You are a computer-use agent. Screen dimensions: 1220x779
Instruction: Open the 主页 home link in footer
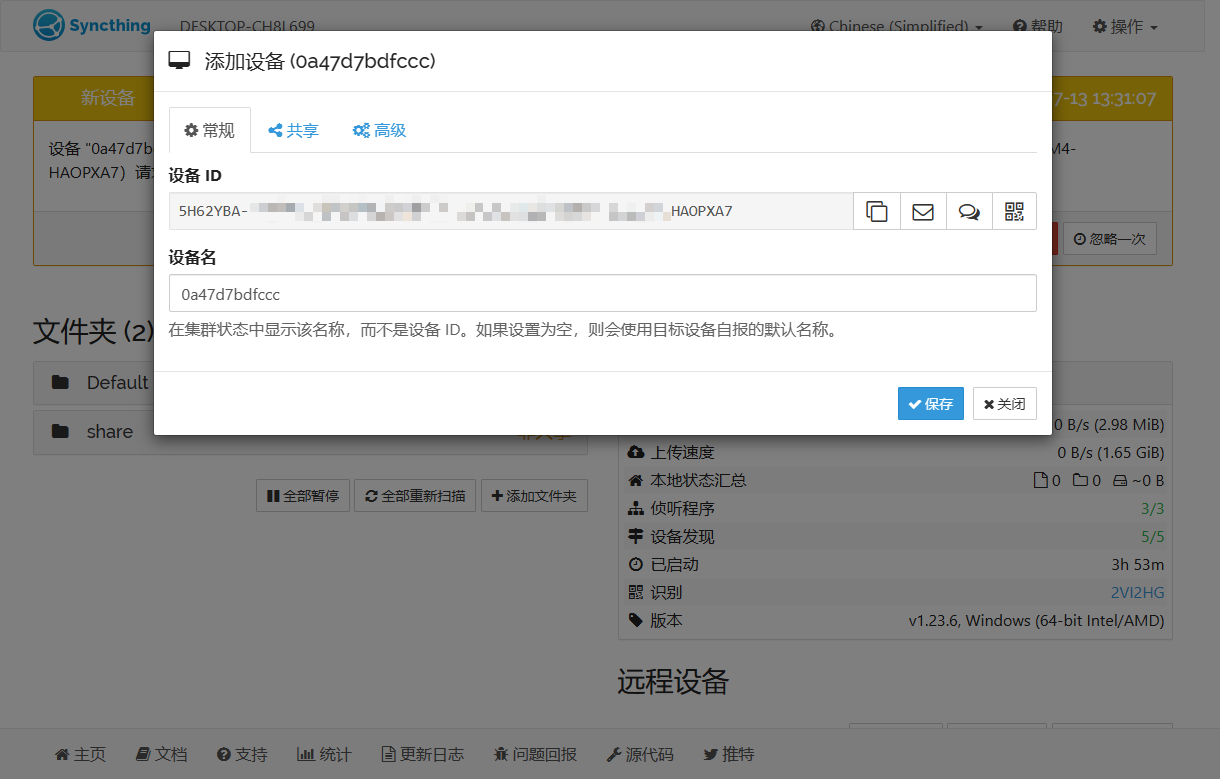click(80, 754)
